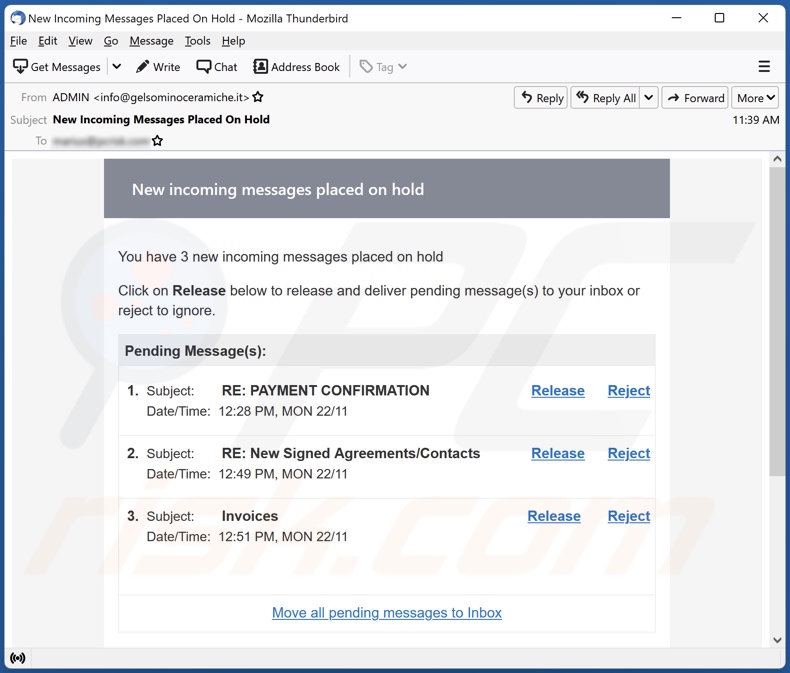Minimize the Thunderbird window
790x673 pixels.
click(x=677, y=18)
